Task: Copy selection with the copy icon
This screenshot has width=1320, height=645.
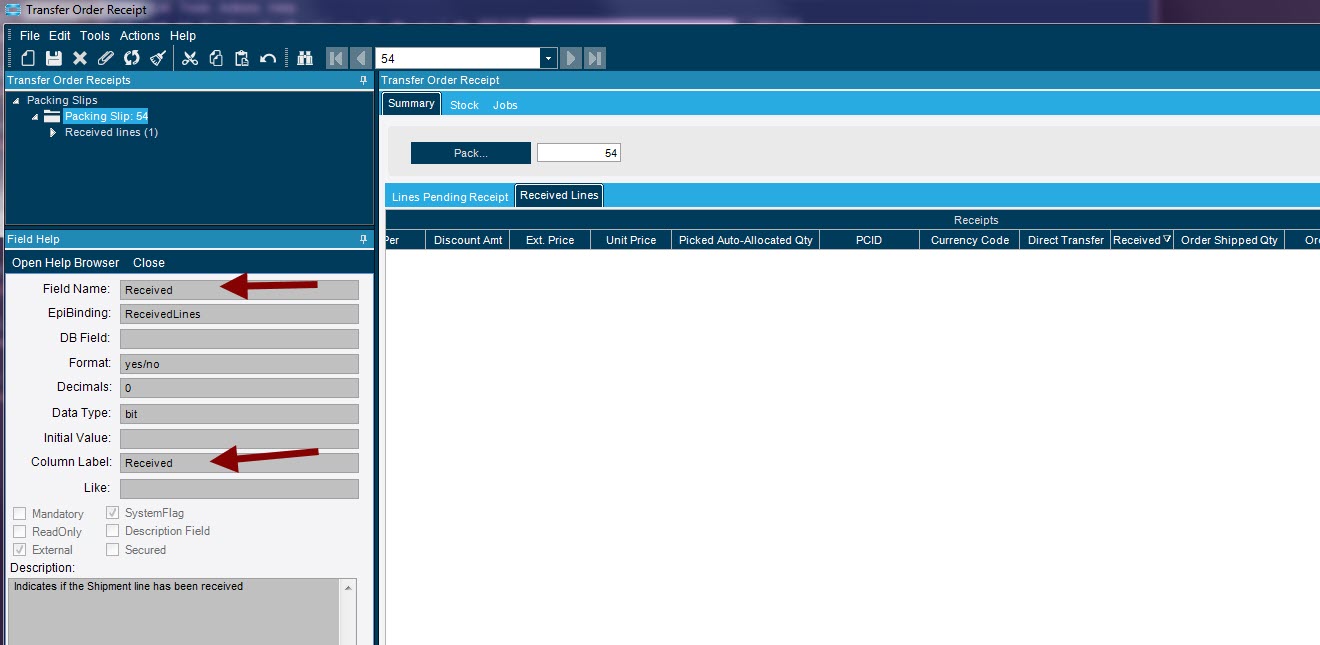Action: tap(216, 59)
